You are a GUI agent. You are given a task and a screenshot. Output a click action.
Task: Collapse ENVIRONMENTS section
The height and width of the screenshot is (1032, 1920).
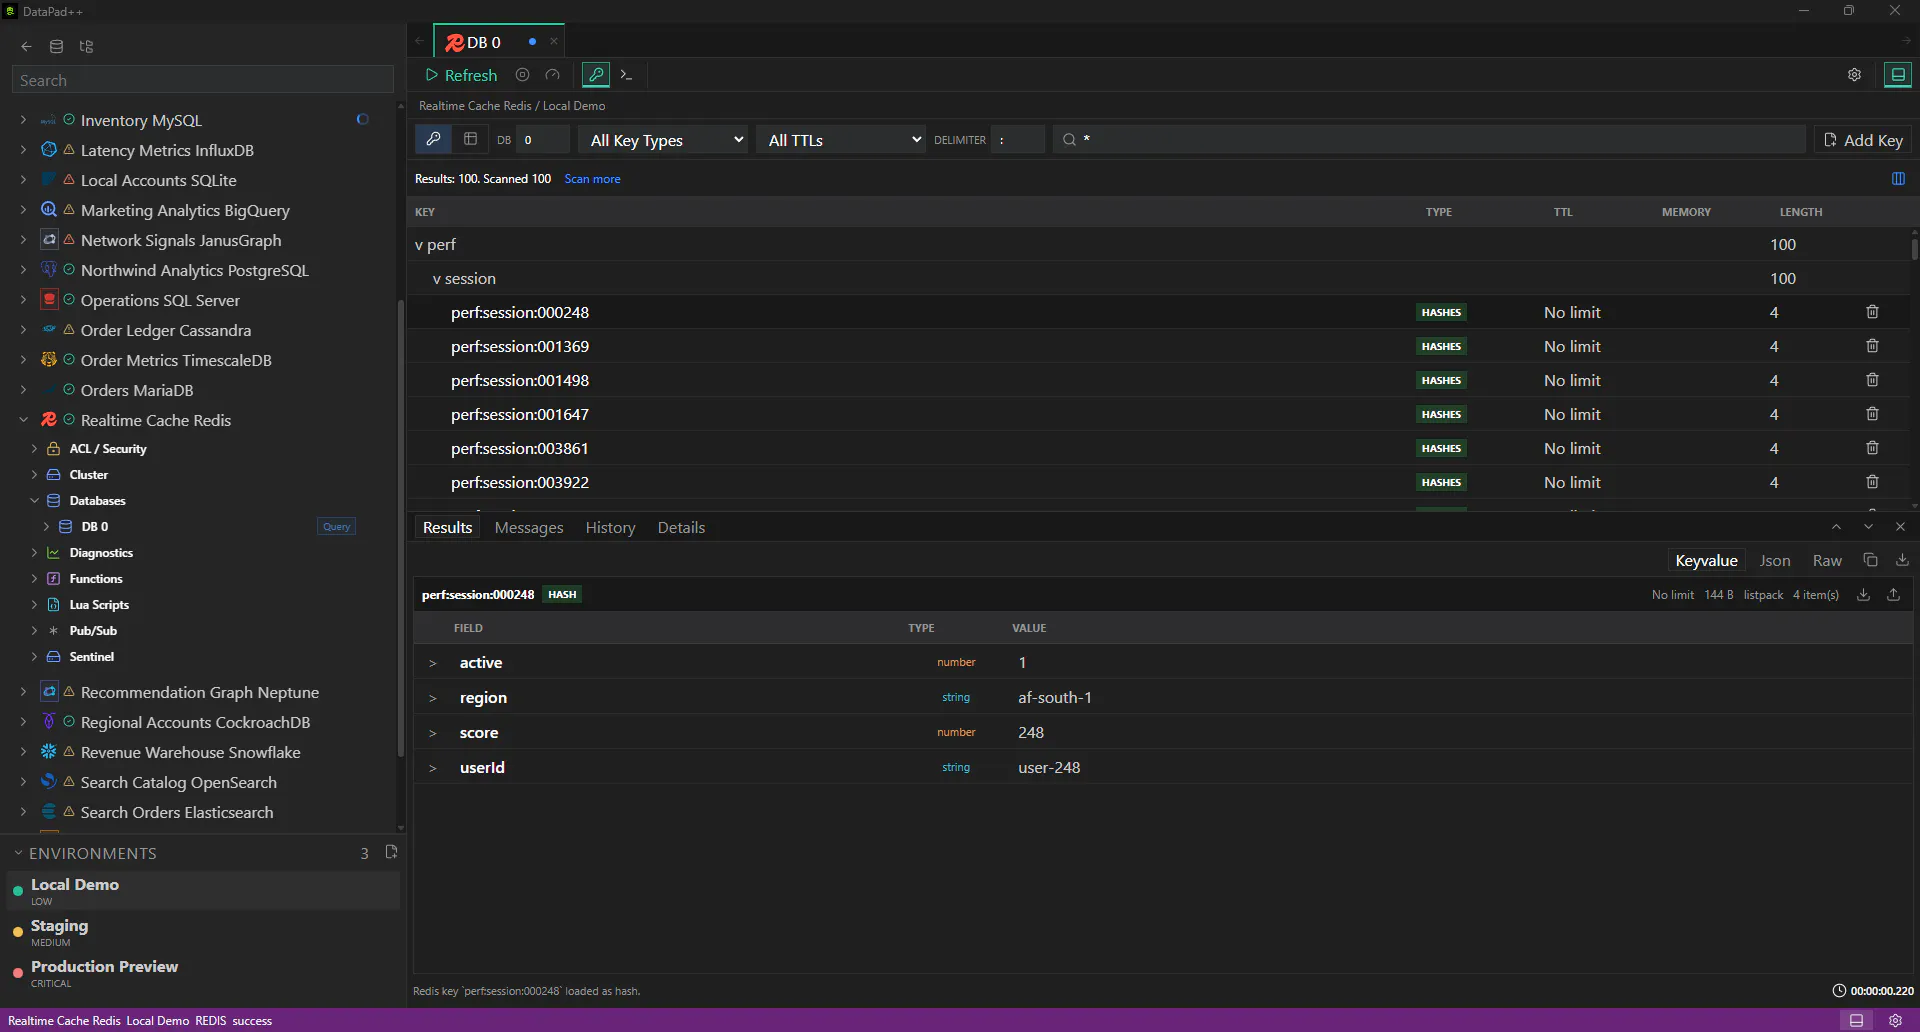click(x=18, y=853)
